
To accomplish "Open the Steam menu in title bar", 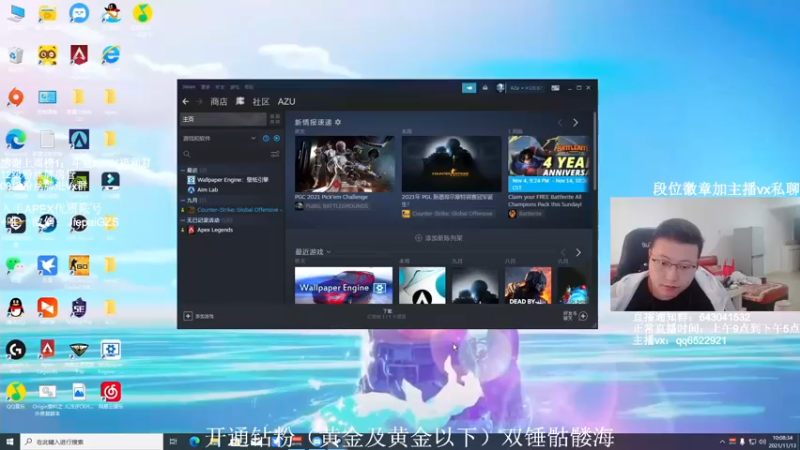I will [189, 87].
